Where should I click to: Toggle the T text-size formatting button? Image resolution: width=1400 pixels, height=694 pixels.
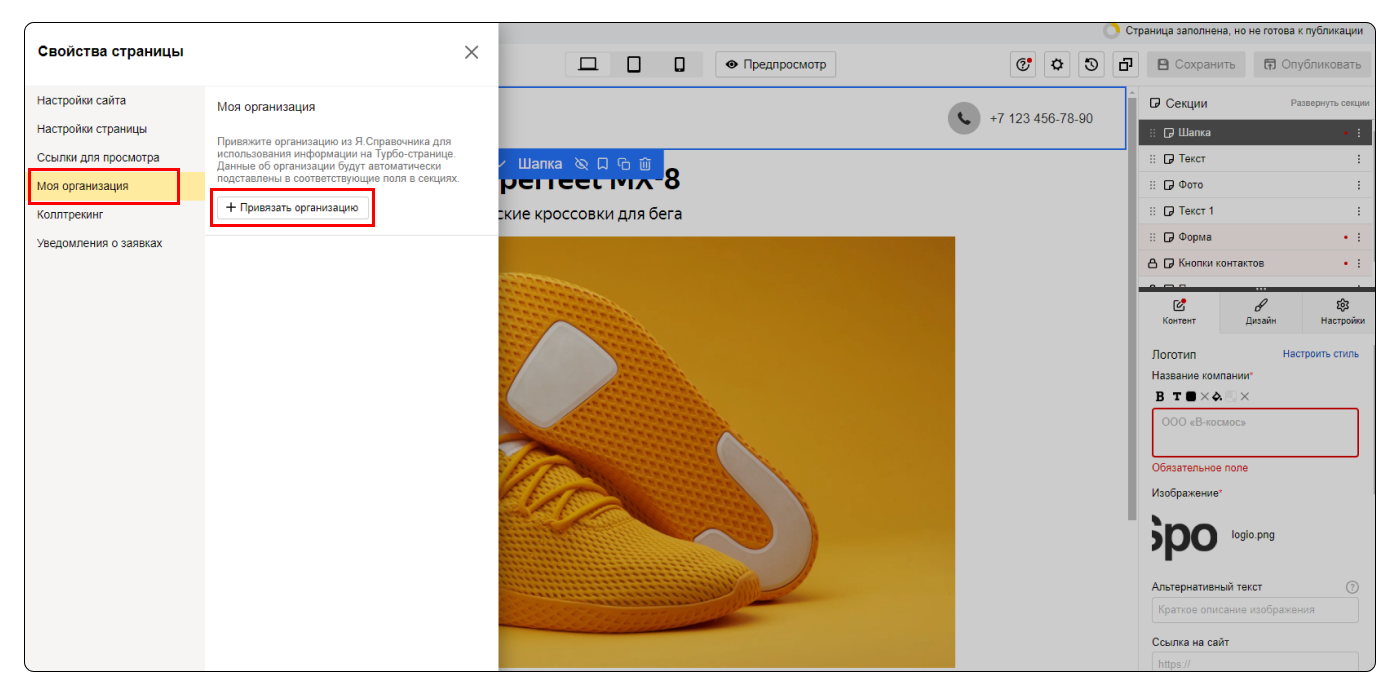tap(1177, 396)
